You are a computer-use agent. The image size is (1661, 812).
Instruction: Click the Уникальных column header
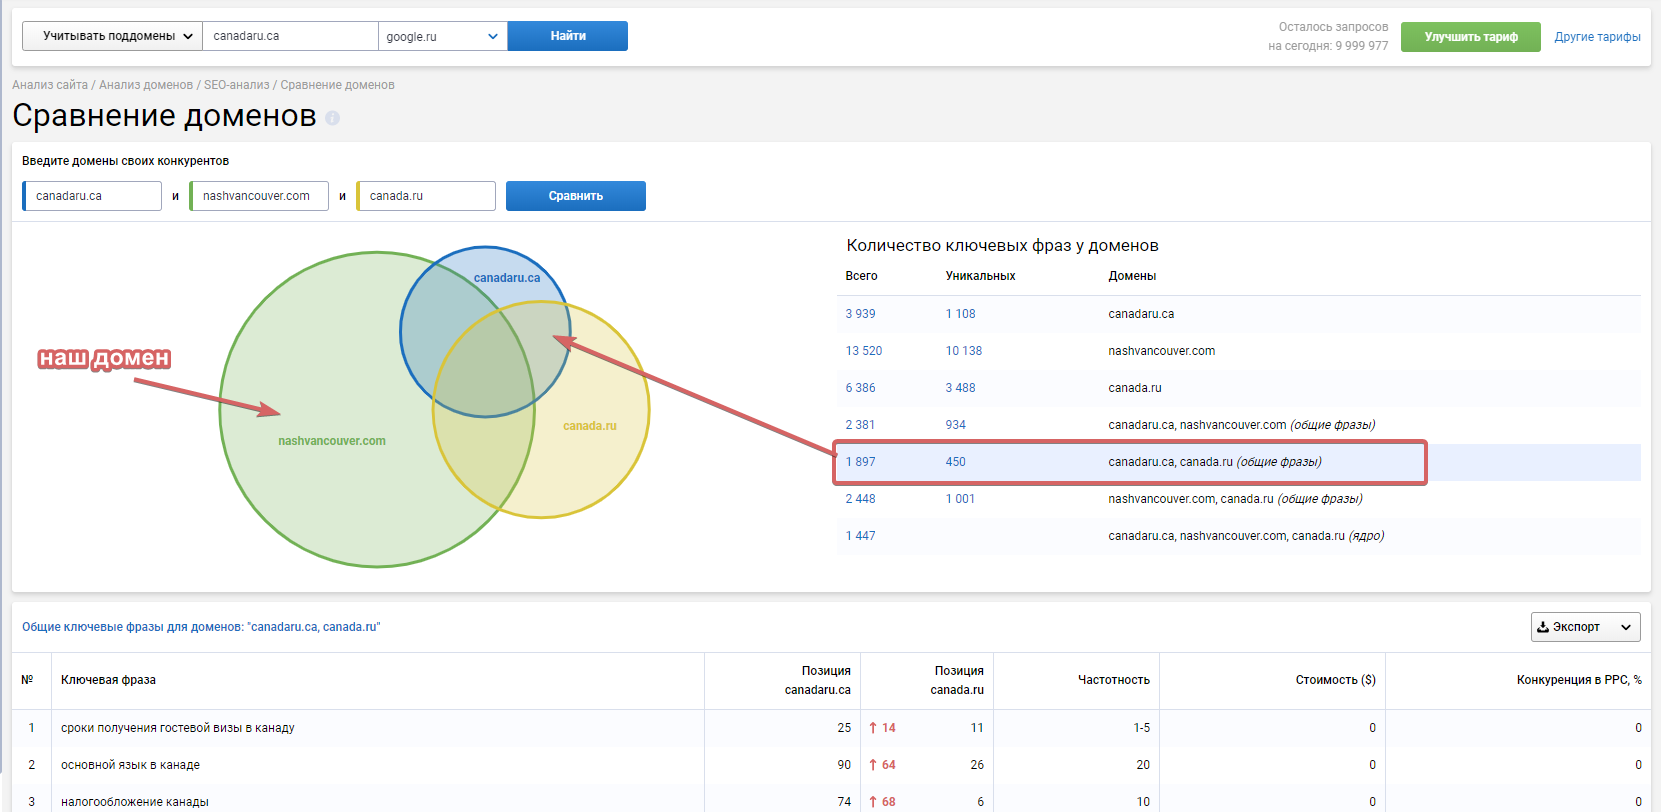coord(980,276)
